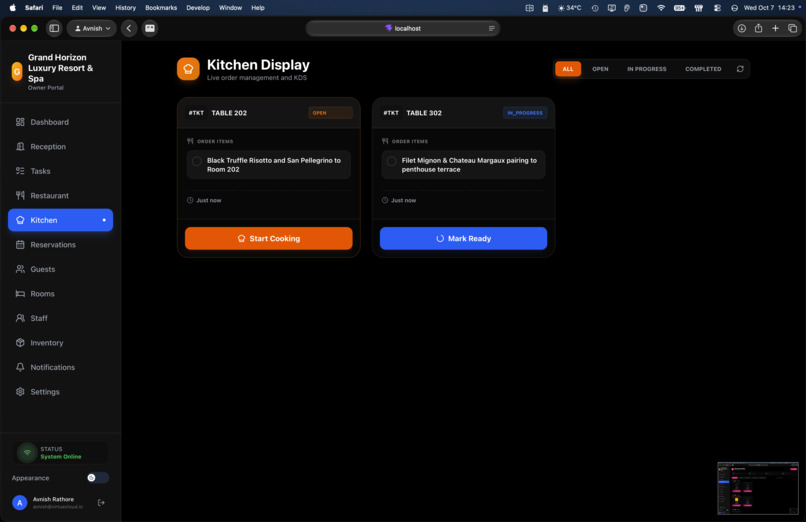Check the Black Truffle Risotto item circle
This screenshot has height=522, width=806.
pyautogui.click(x=196, y=161)
